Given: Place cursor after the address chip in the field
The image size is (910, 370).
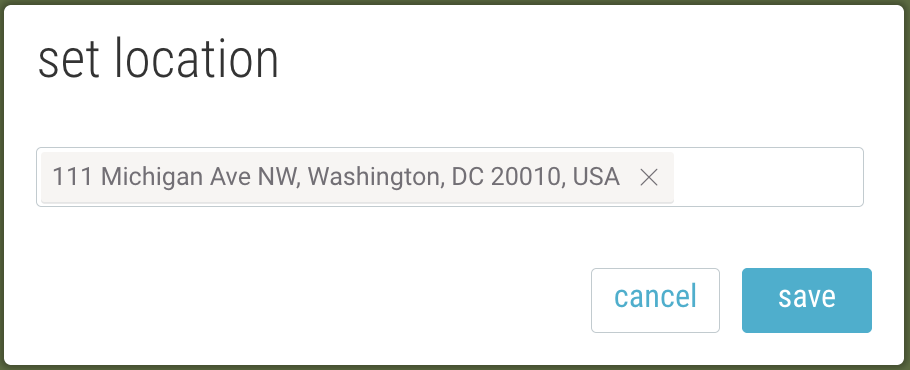Looking at the screenshot, I should (767, 177).
